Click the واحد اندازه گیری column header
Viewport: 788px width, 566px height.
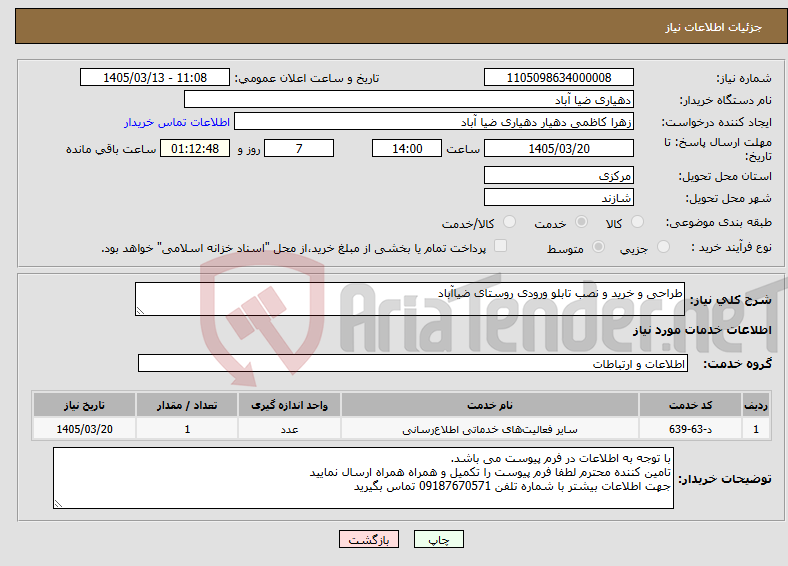289,405
